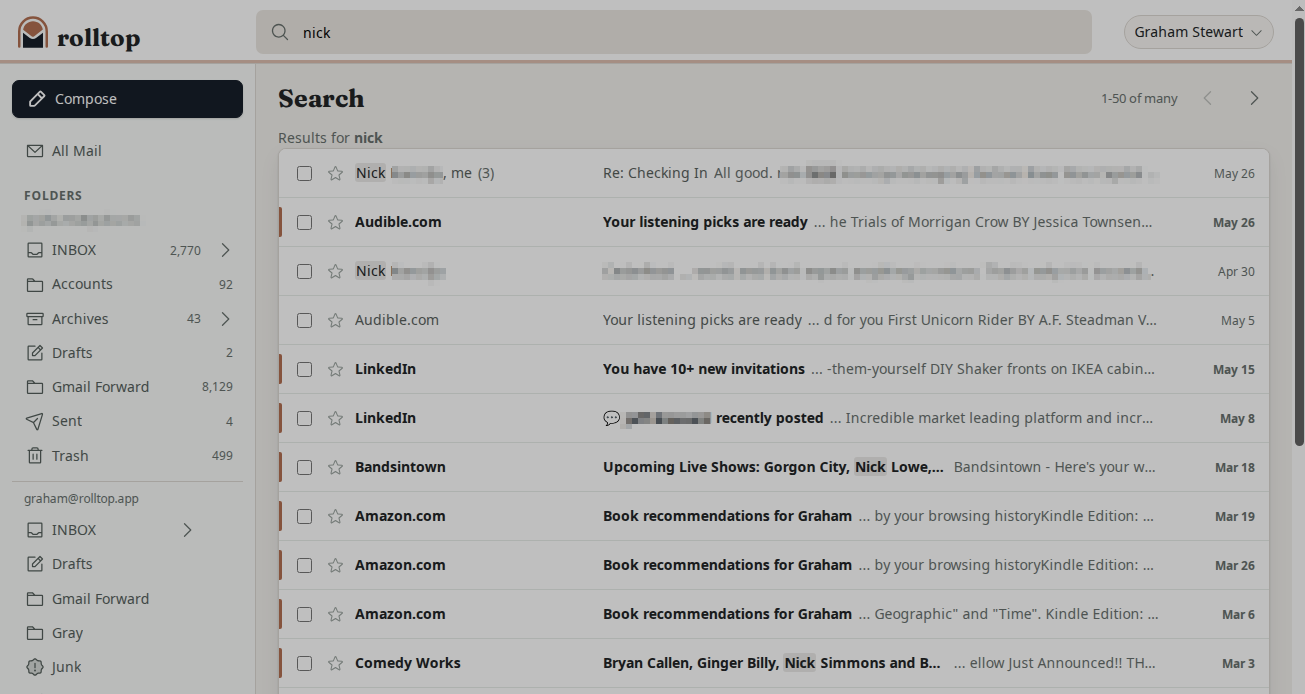Open Upcoming Live Shows: Gorgon City email
Screen dimensions: 1305x694
(x=774, y=467)
